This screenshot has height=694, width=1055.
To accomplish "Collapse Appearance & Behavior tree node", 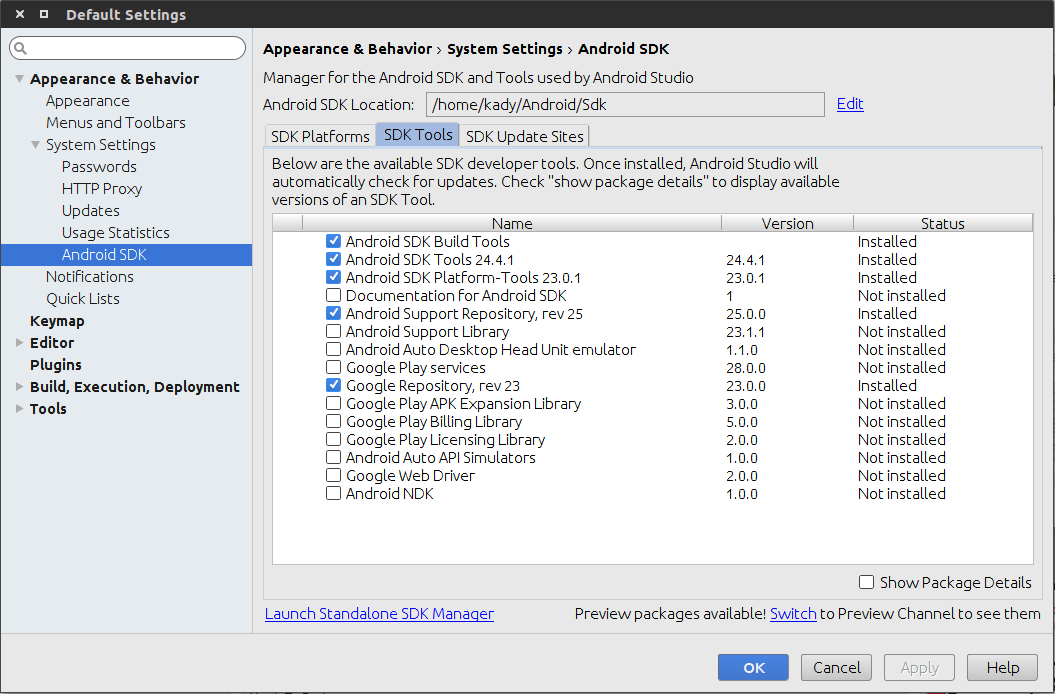I will (20, 79).
